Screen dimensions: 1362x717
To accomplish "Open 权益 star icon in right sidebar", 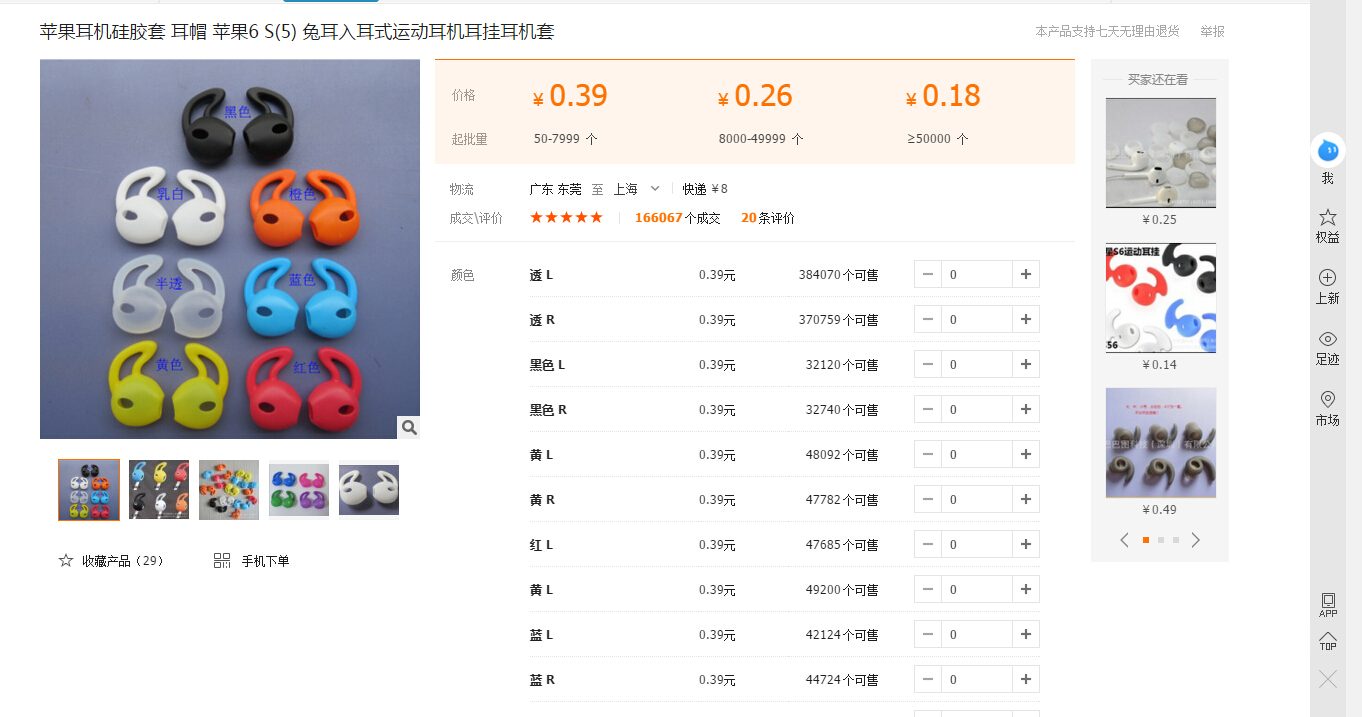I will point(1328,217).
